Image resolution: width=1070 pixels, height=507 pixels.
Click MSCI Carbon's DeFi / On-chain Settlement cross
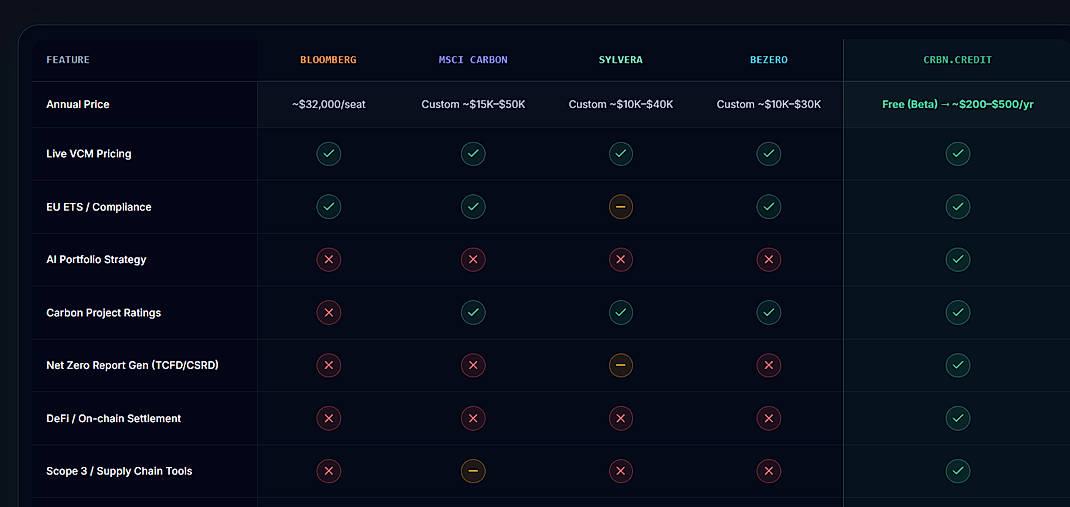pos(473,418)
